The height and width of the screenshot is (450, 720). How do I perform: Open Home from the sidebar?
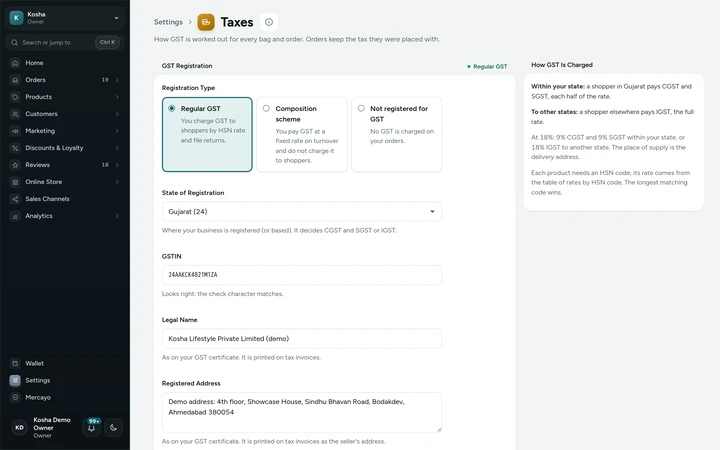(x=65, y=63)
